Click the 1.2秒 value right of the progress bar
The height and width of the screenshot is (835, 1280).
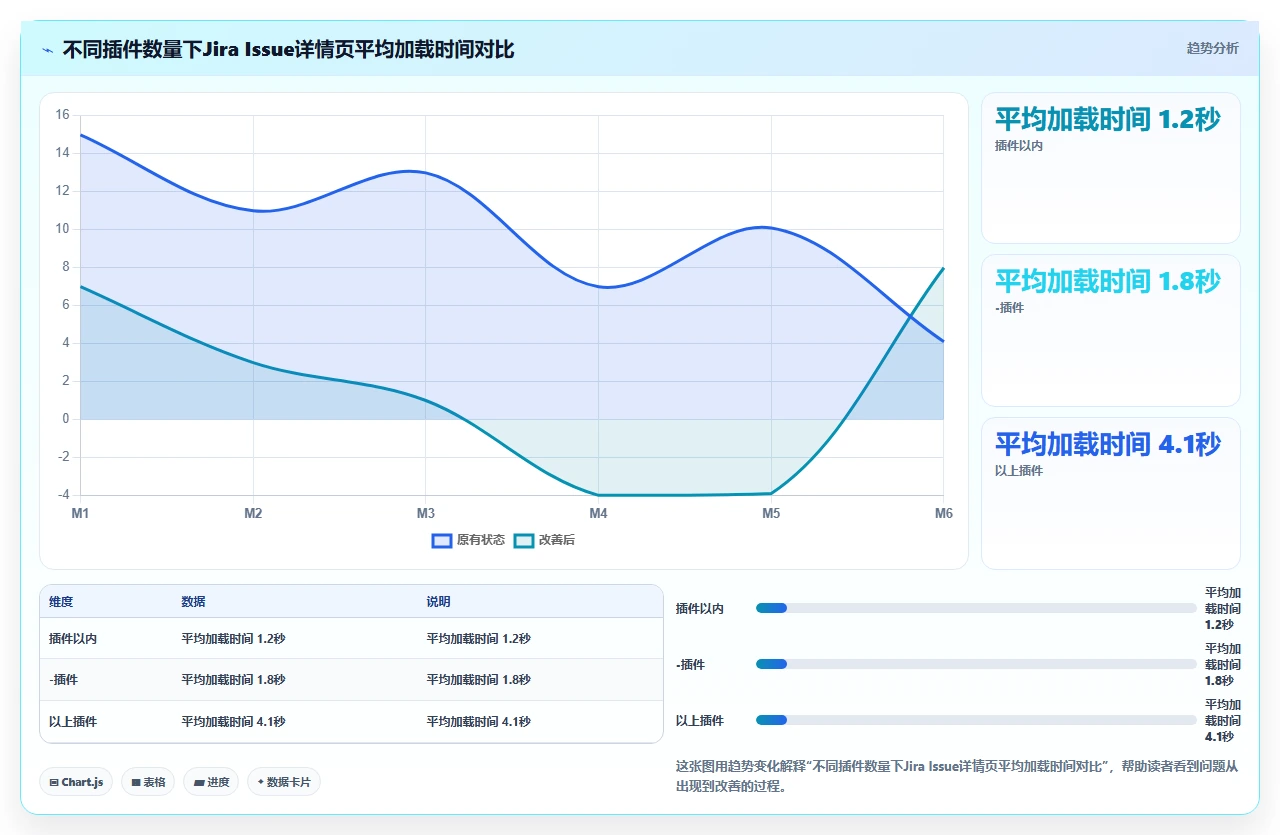(1223, 608)
